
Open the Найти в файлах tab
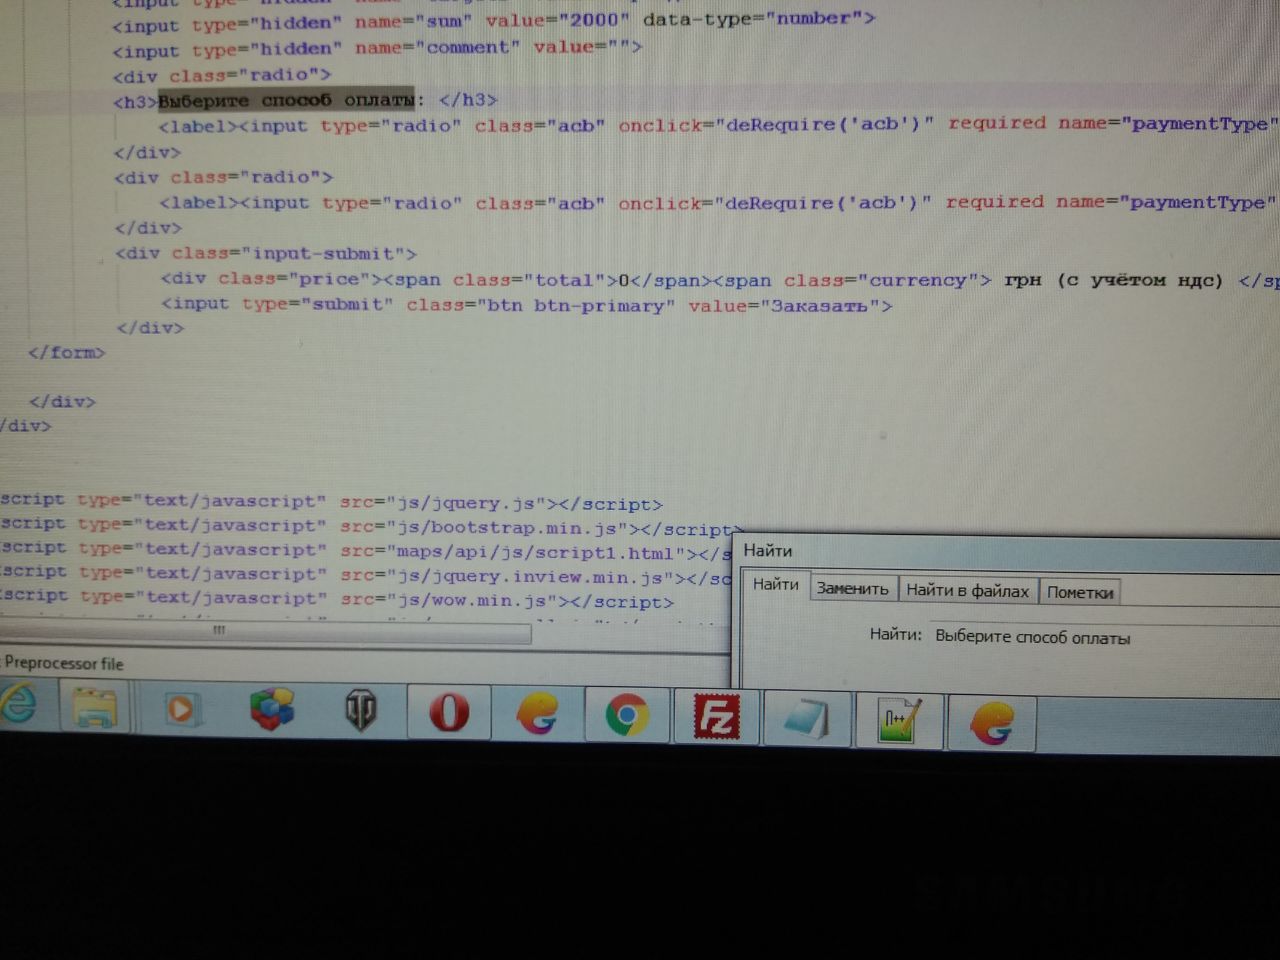click(967, 590)
